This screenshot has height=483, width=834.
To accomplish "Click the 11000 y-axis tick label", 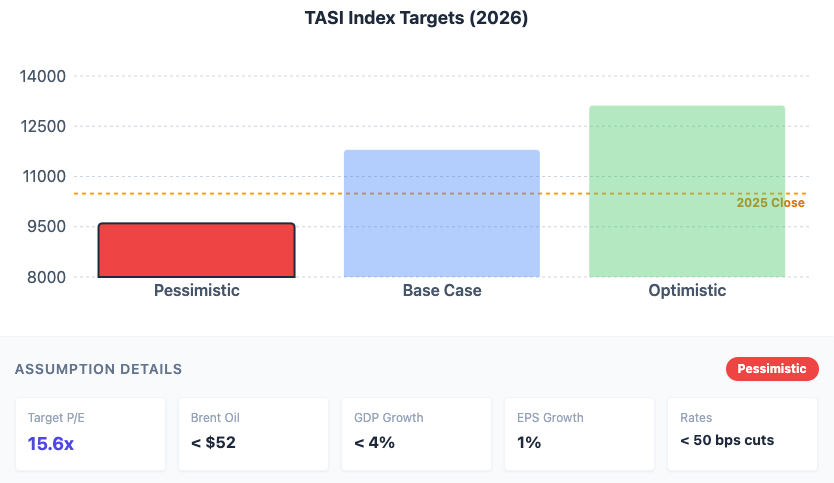I will (x=44, y=177).
